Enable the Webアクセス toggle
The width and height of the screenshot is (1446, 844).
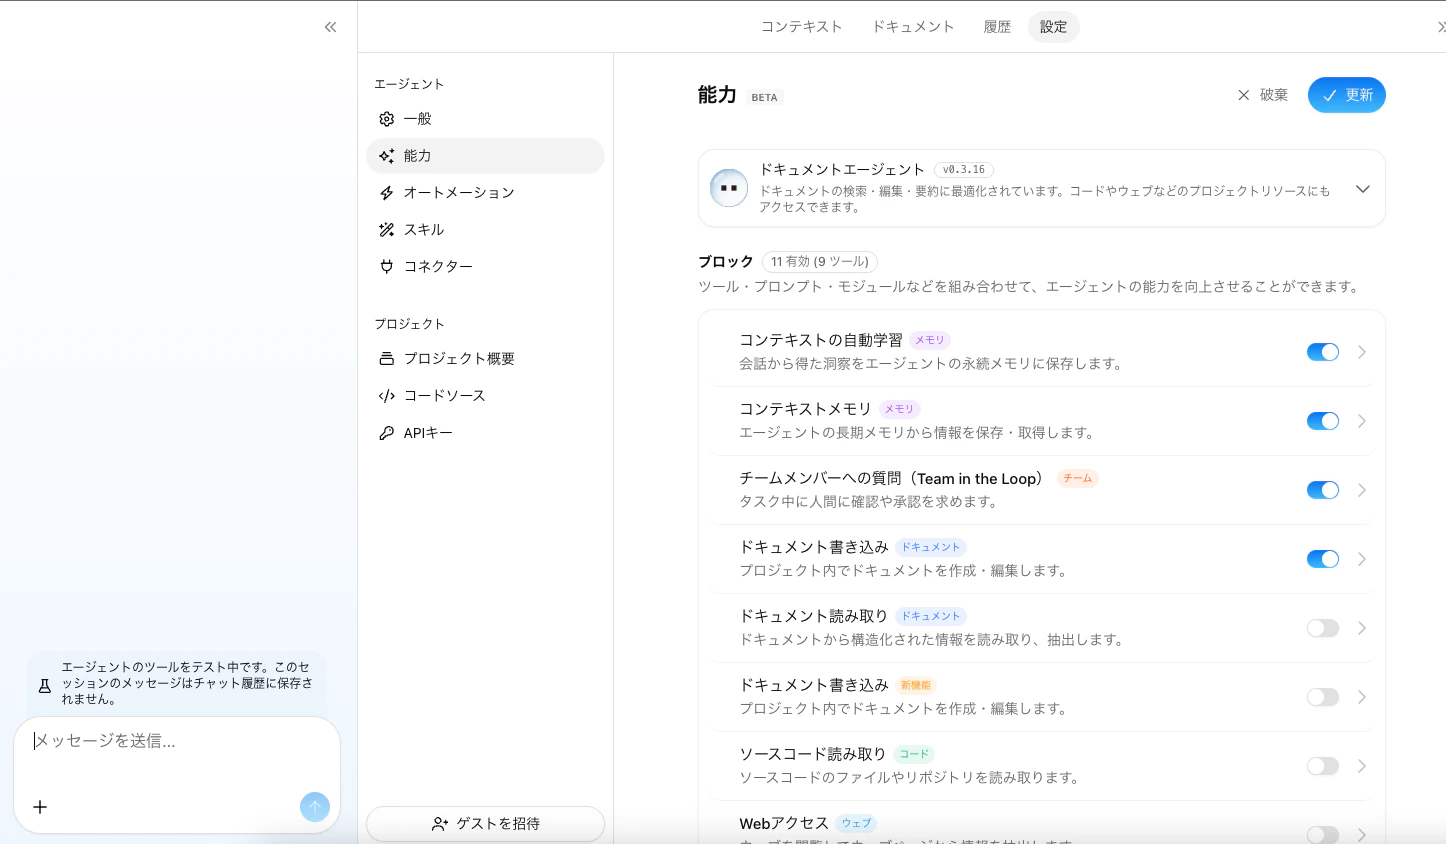(1323, 835)
